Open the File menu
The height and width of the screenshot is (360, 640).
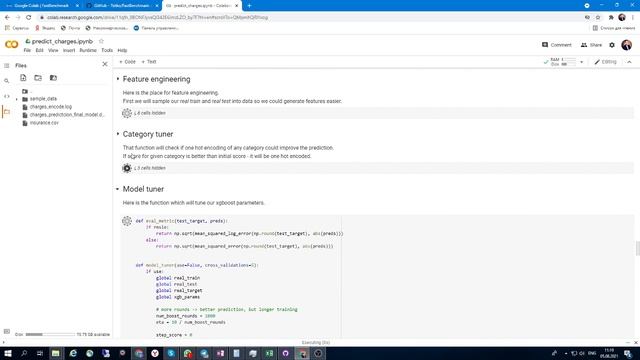pos(27,50)
